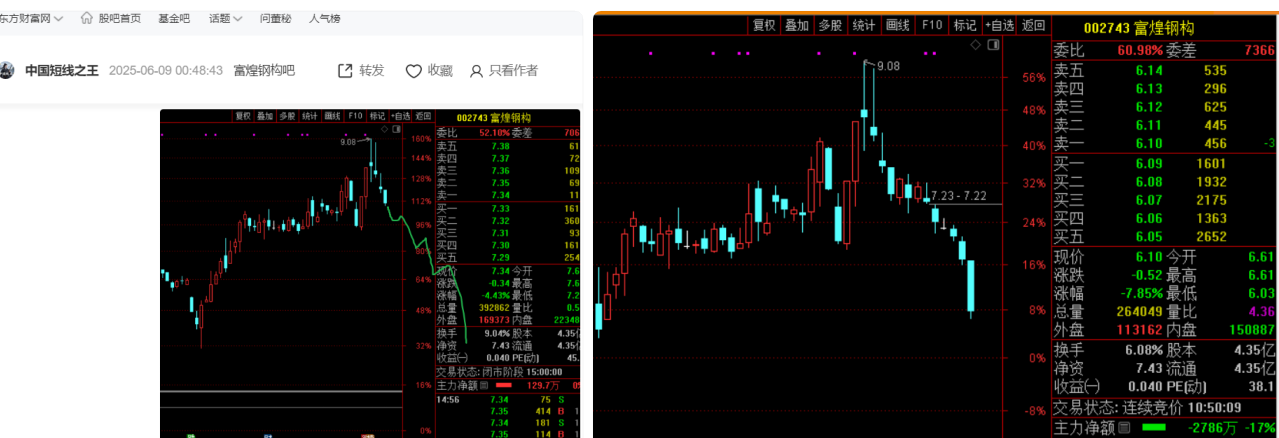The width and height of the screenshot is (1279, 438).
Task: Click +自选 in the right chart toolbar
Action: [x=999, y=25]
